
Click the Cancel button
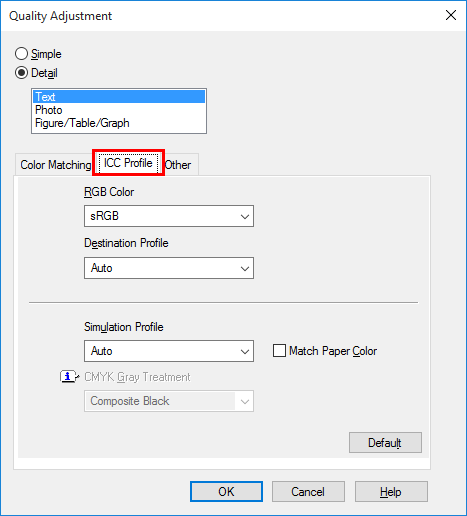(308, 491)
